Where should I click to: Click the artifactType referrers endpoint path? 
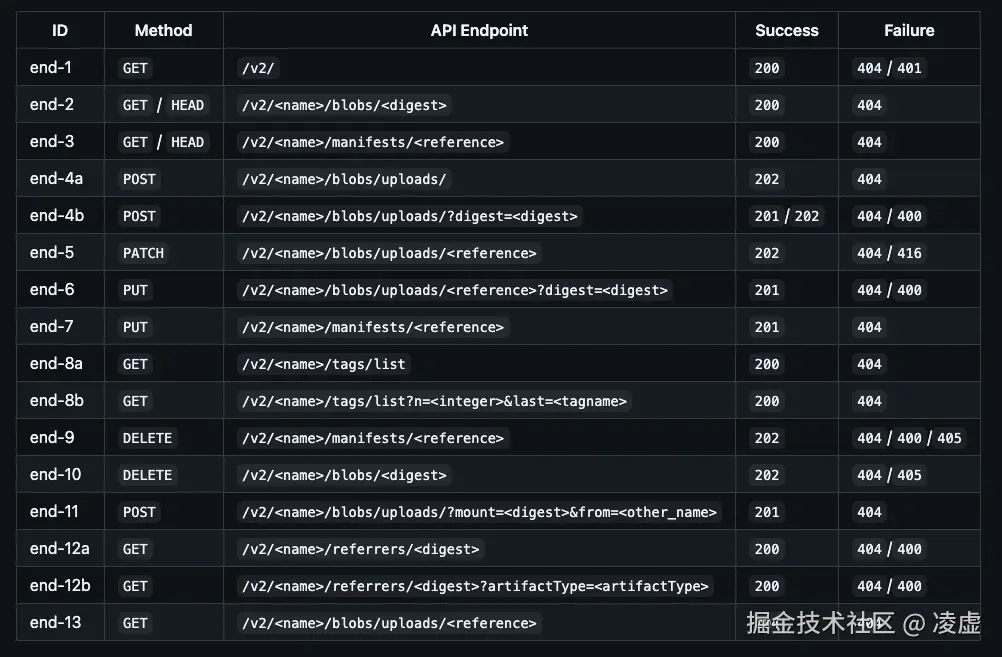(475, 586)
